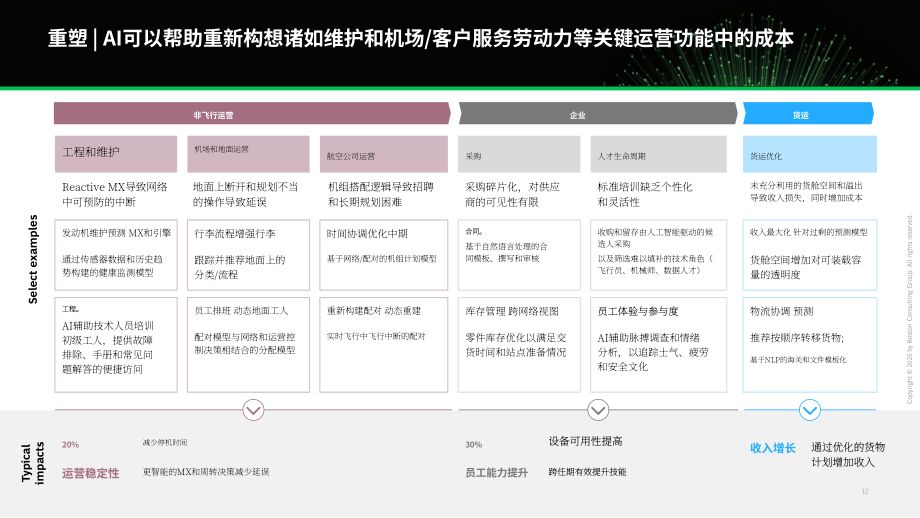
Task: Click the 物流协调 预测 card
Action: click(x=810, y=345)
